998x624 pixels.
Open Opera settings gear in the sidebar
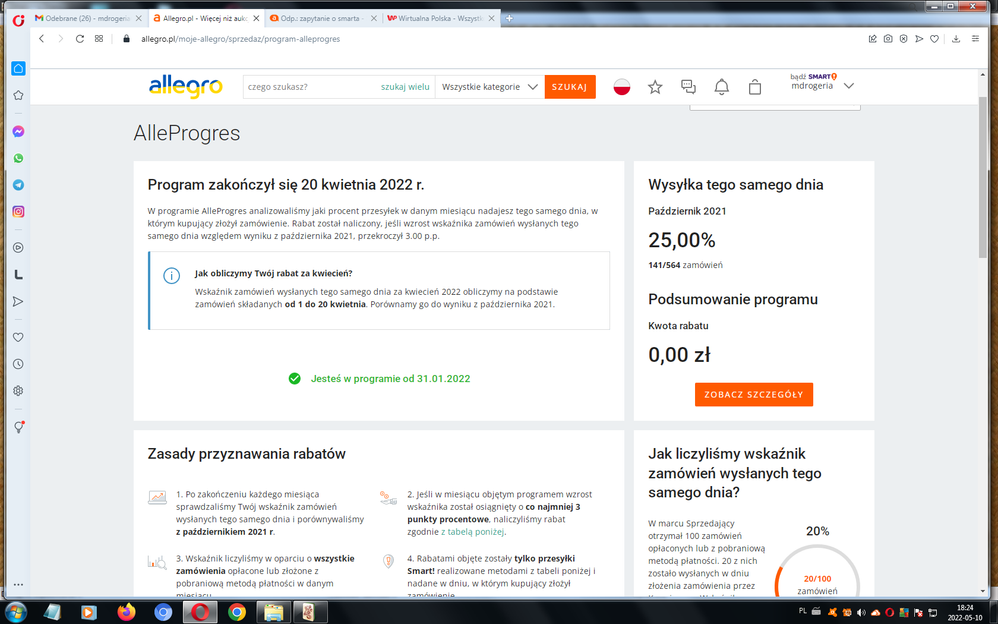[18, 391]
